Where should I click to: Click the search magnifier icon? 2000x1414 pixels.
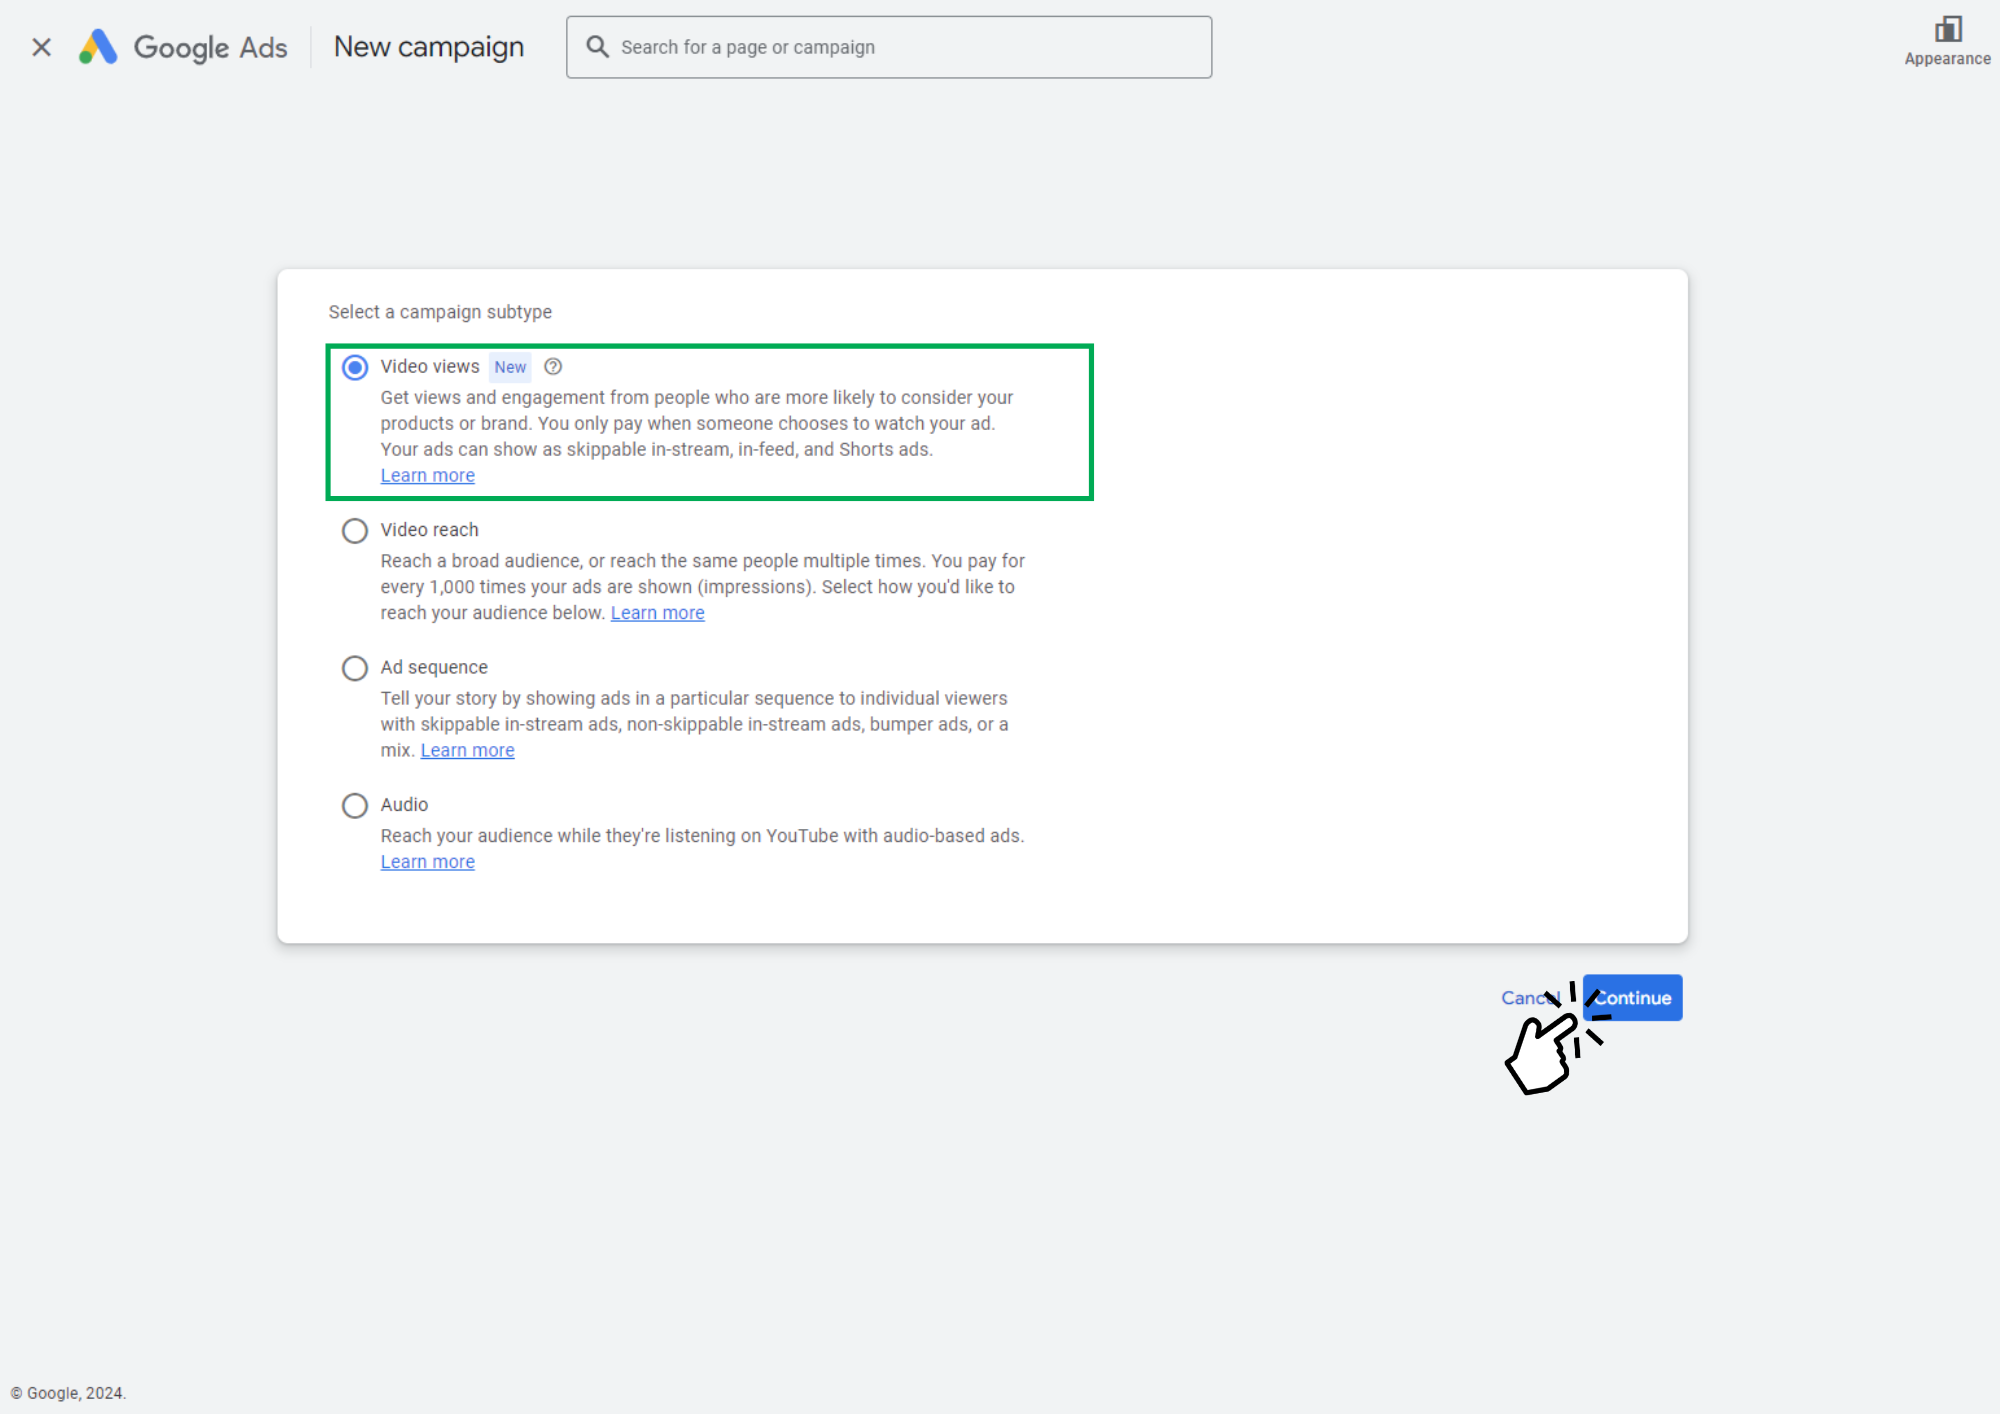(x=597, y=47)
